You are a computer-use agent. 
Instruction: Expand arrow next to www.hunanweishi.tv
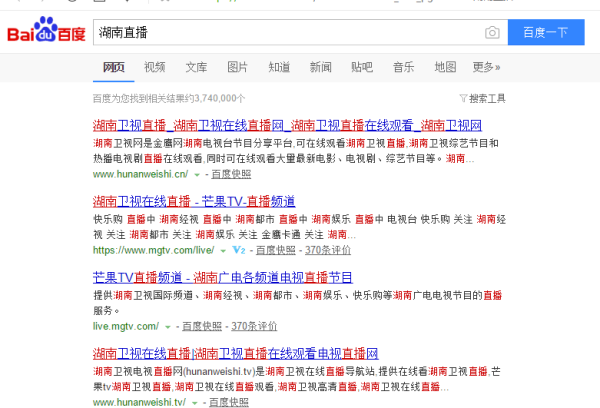coord(194,403)
